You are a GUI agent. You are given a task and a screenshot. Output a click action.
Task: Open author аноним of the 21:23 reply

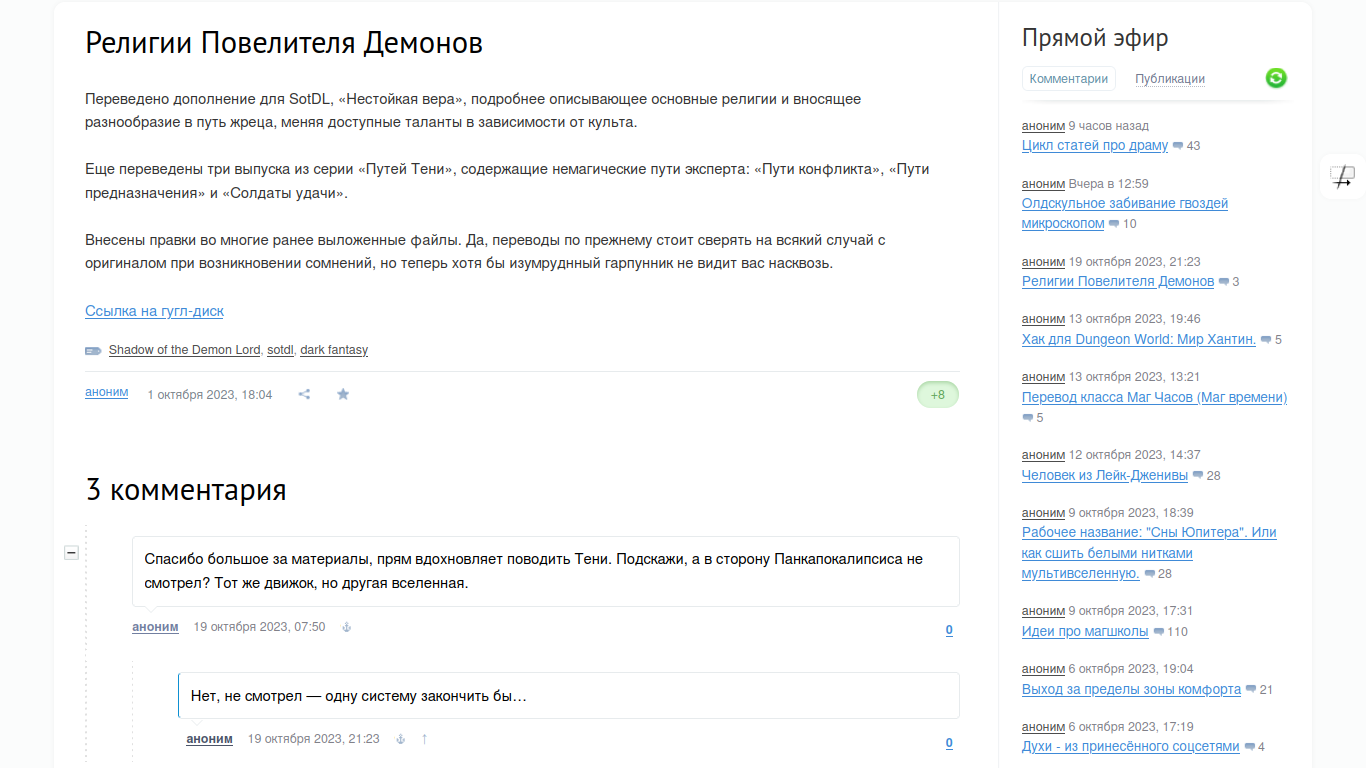[x=209, y=739]
